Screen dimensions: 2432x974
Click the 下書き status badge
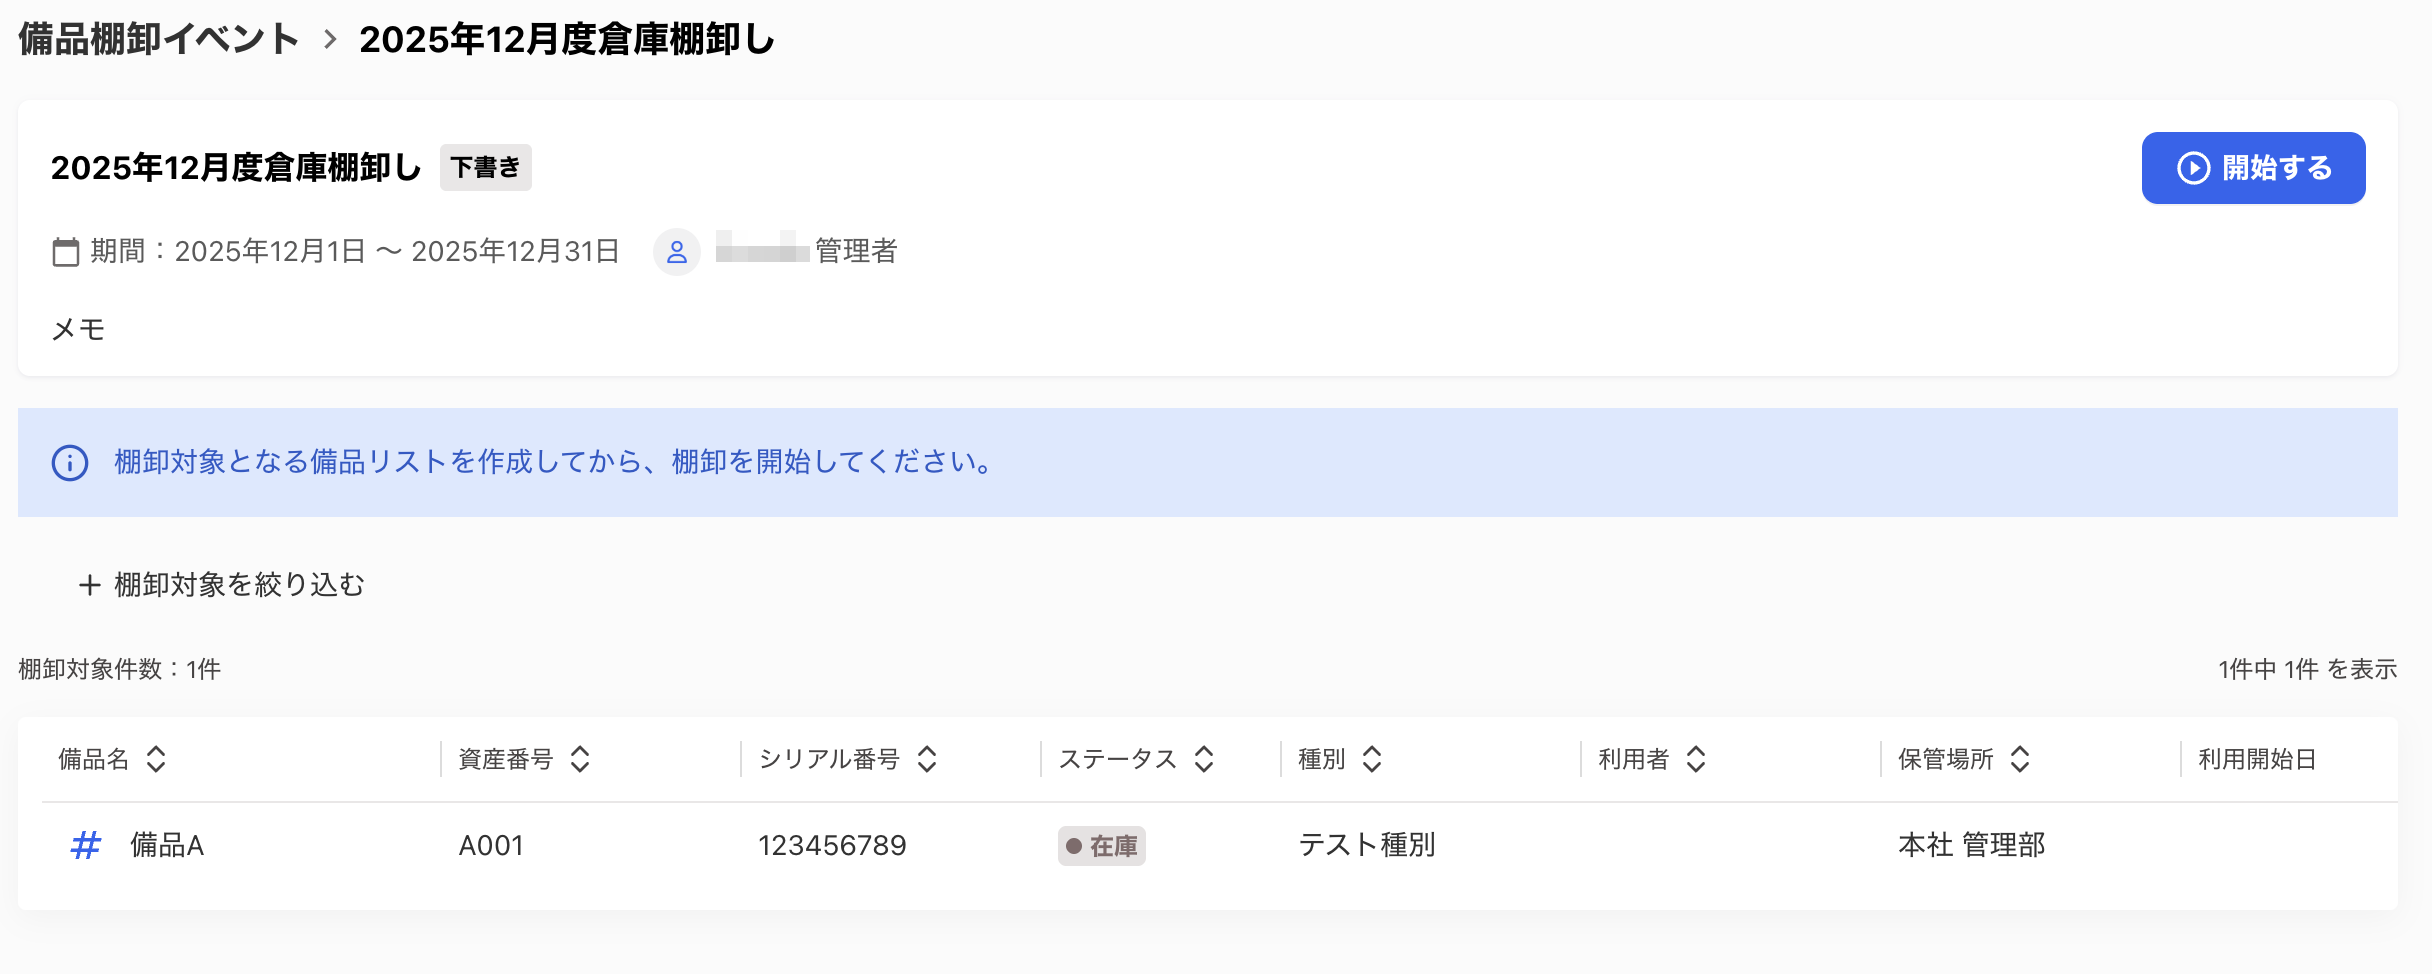point(486,167)
